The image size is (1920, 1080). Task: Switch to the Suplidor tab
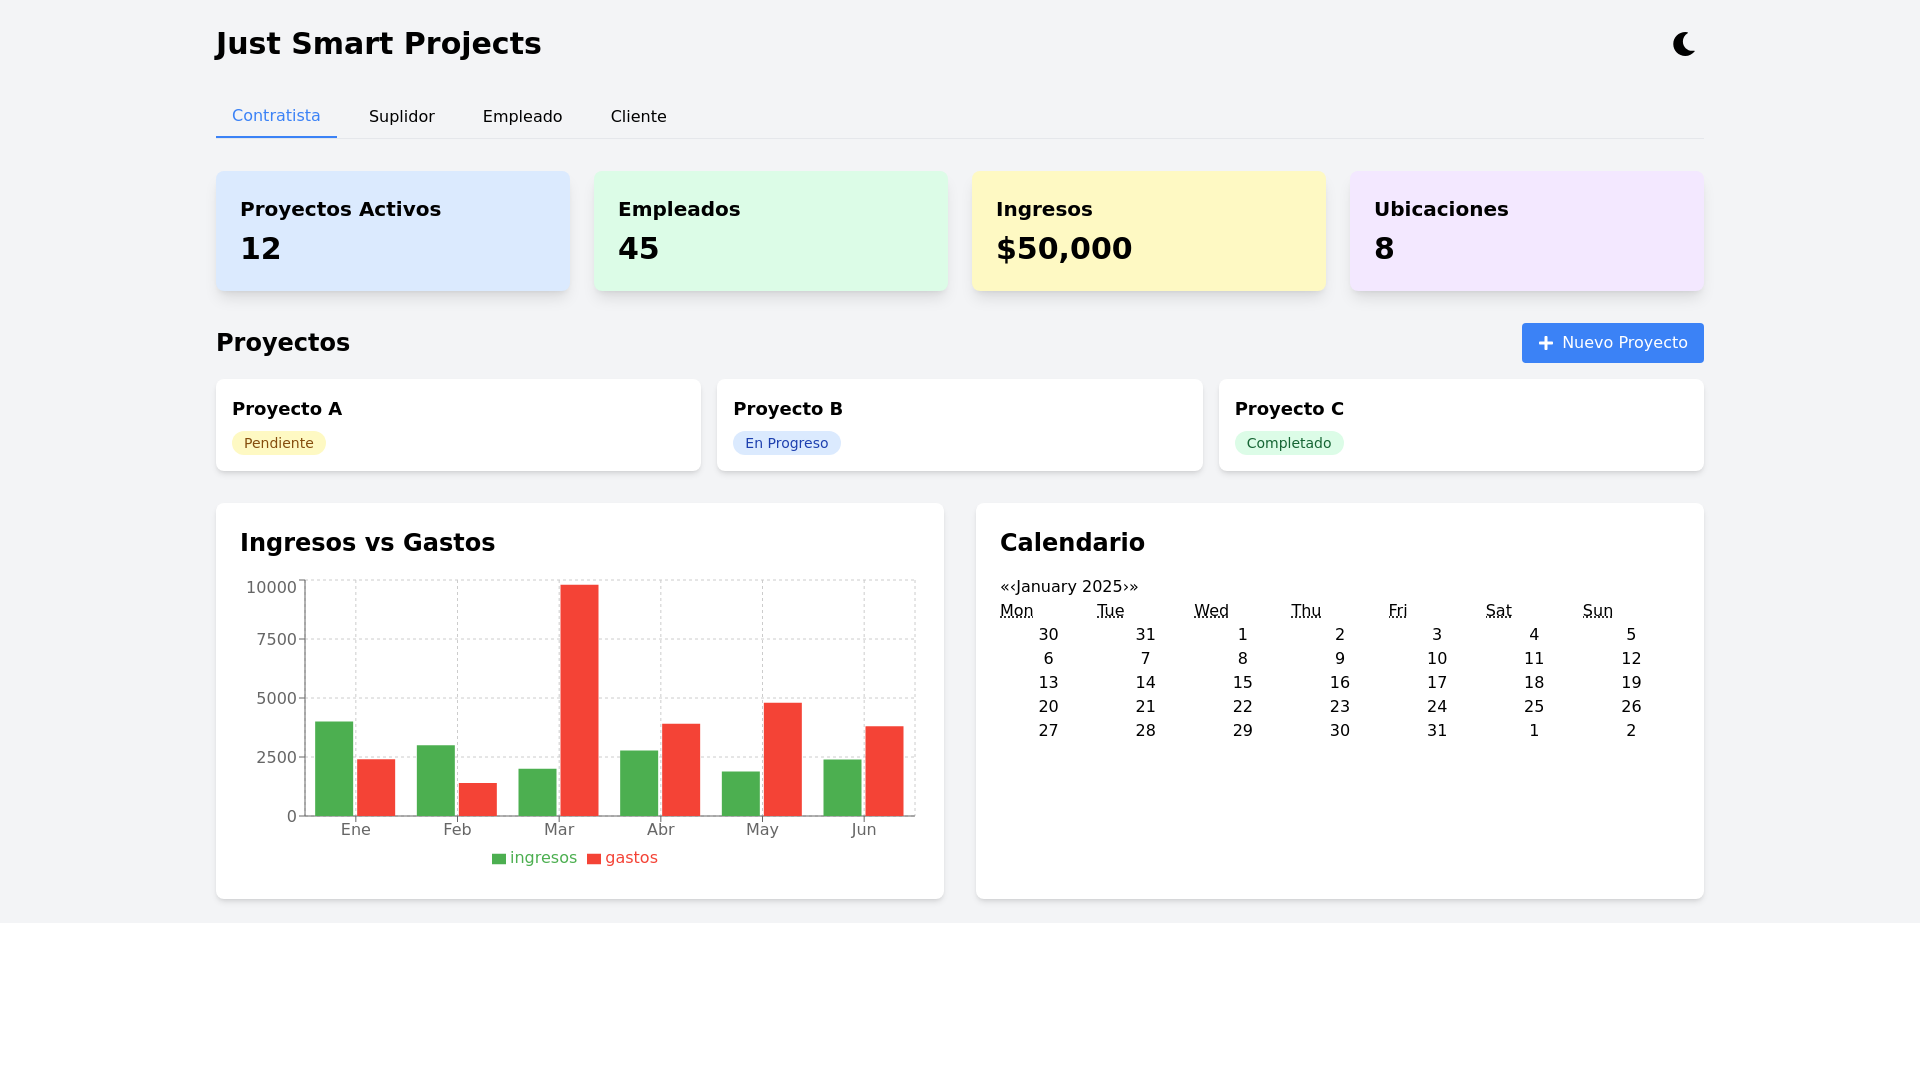[402, 116]
